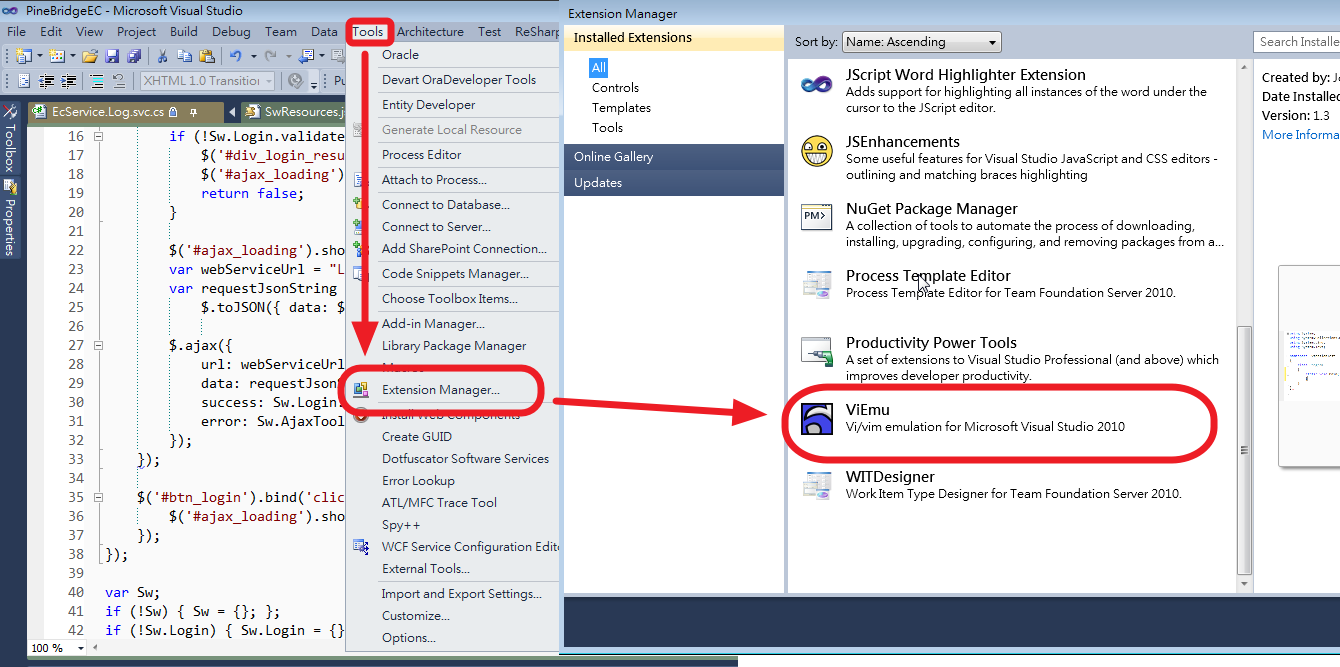1340x667 pixels.
Task: Select Options... in Tools menu
Action: point(409,638)
